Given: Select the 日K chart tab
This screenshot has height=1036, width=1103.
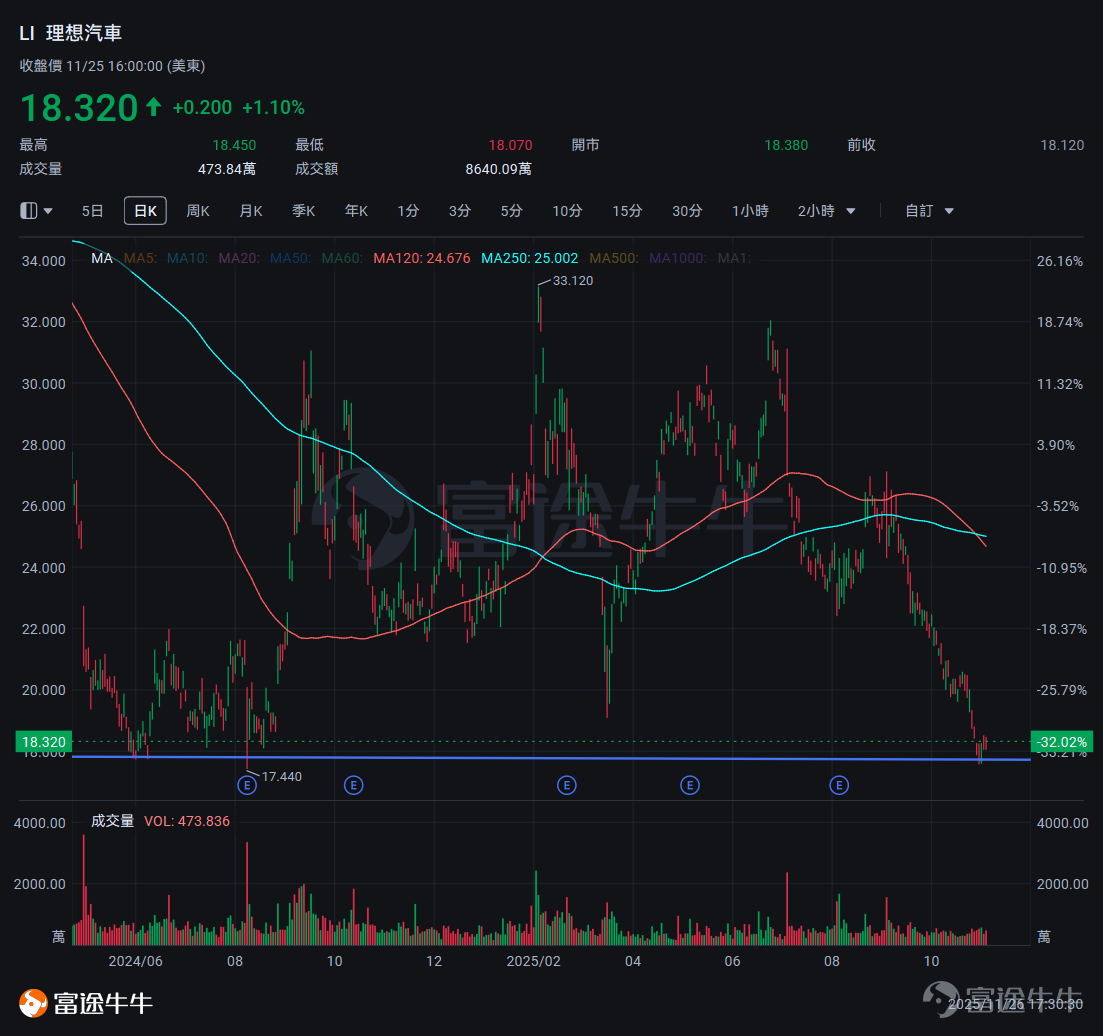Looking at the screenshot, I should [x=146, y=210].
